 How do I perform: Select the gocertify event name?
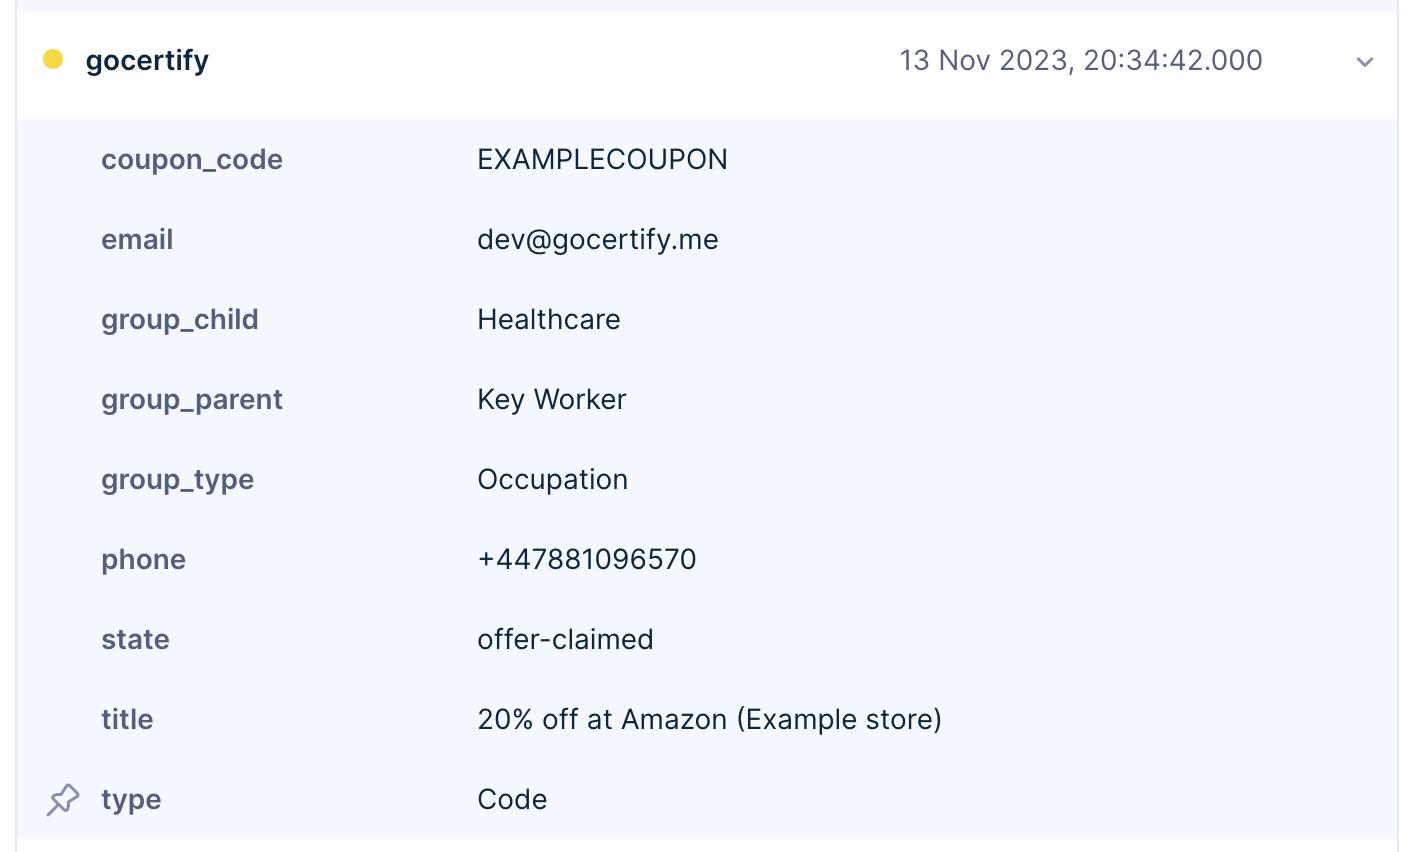point(148,61)
